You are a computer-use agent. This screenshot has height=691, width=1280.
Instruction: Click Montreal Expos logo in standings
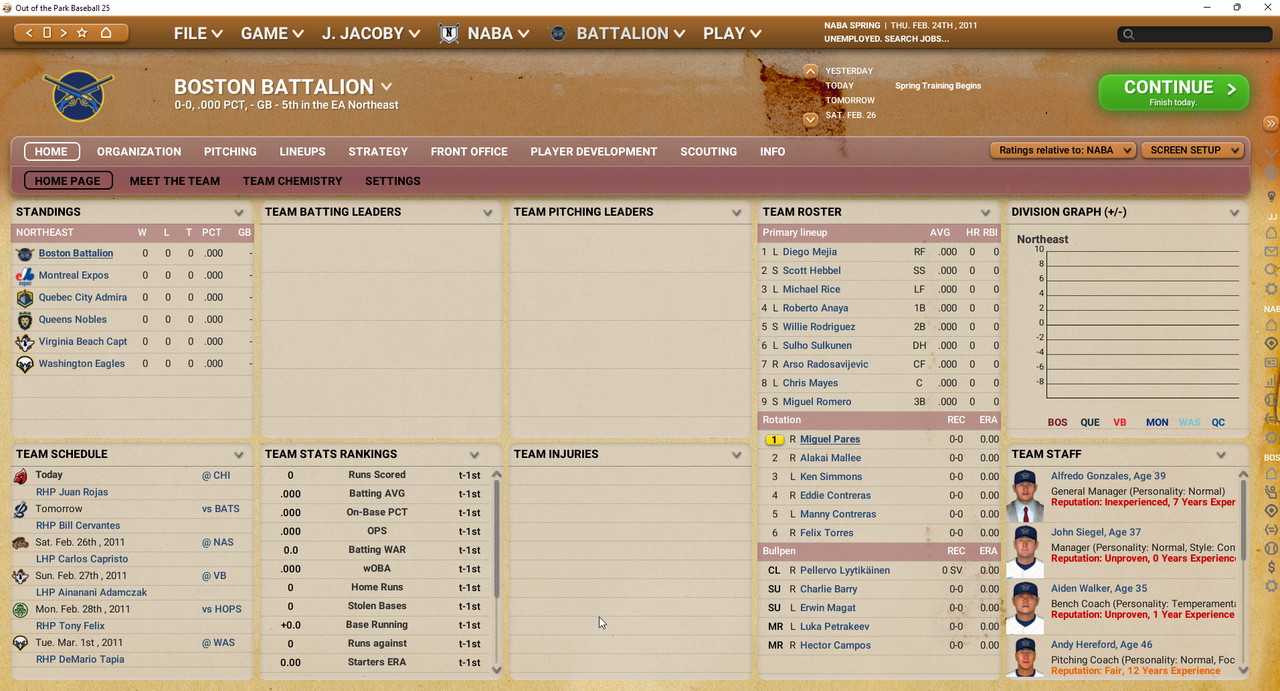[x=25, y=275]
